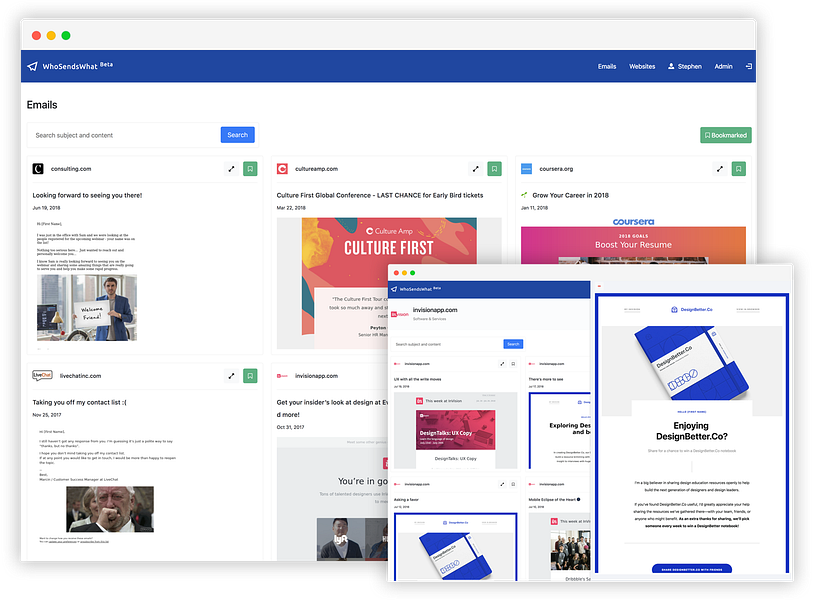Image resolution: width=814 pixels, height=600 pixels.
Task: Click the DesignBetter.Co logo in email preview
Action: 691,309
